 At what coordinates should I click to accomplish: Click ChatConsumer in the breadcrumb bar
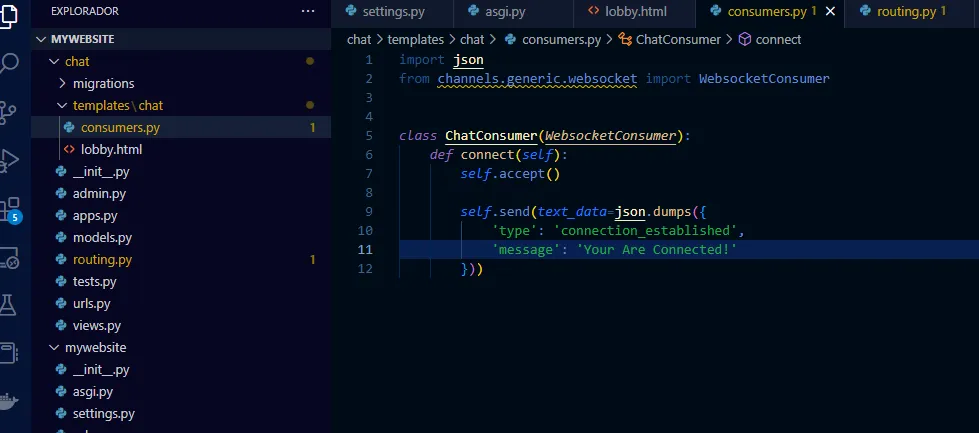tap(677, 40)
